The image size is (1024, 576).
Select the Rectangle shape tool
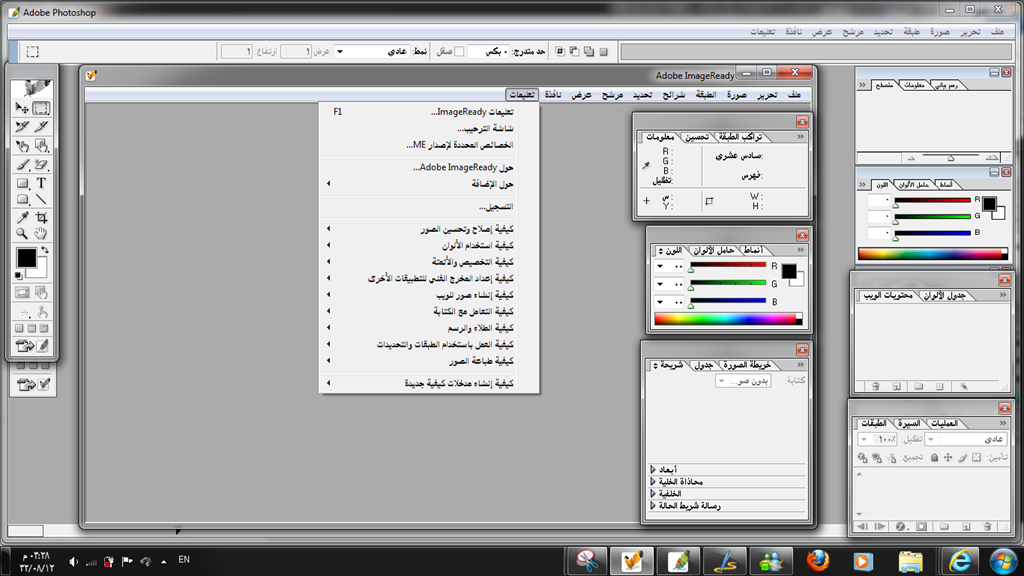(x=22, y=184)
